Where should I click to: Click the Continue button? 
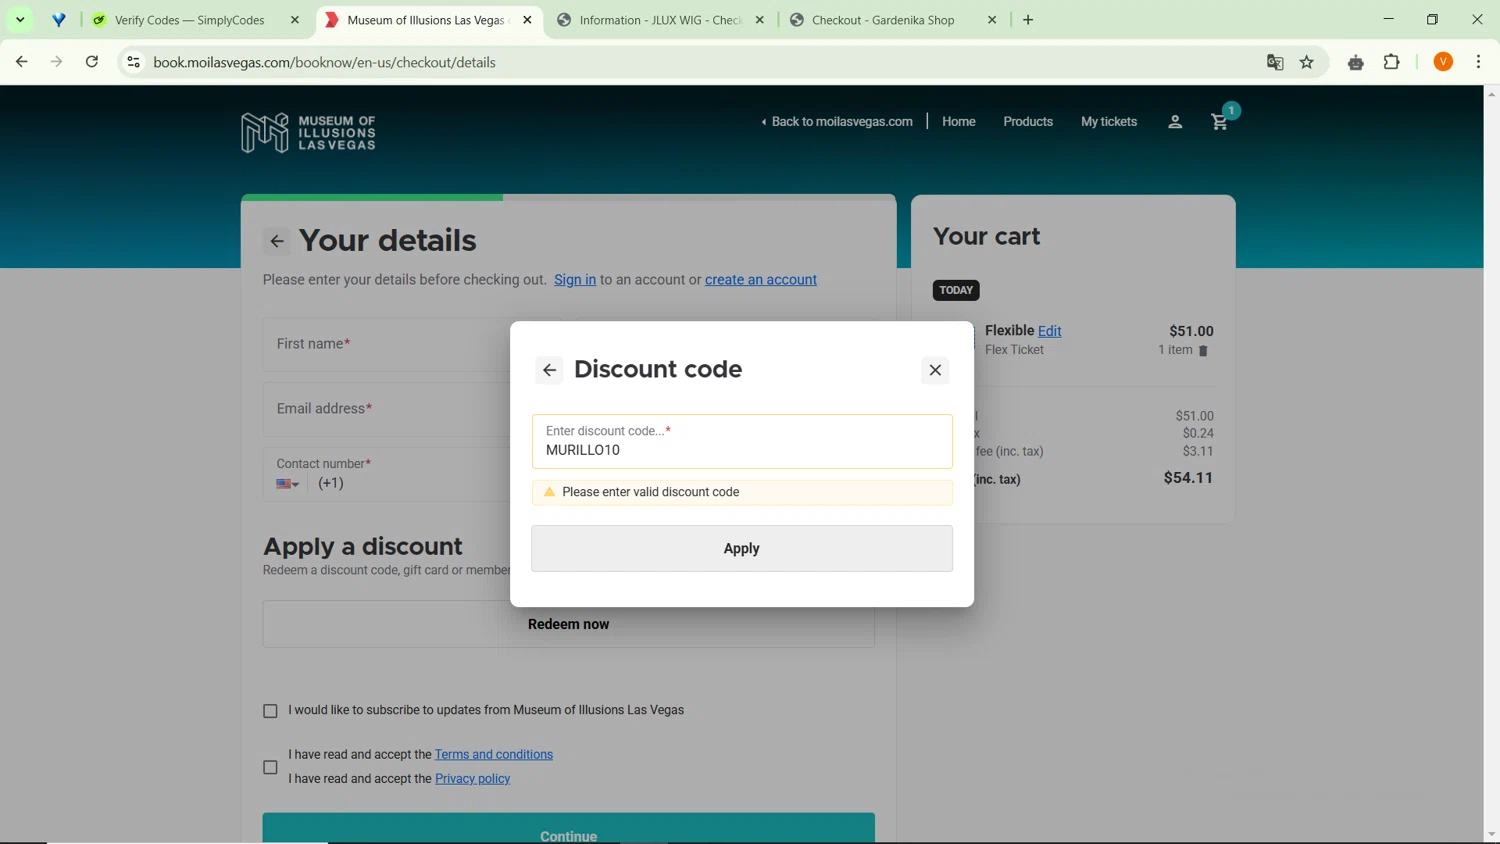pos(568,829)
